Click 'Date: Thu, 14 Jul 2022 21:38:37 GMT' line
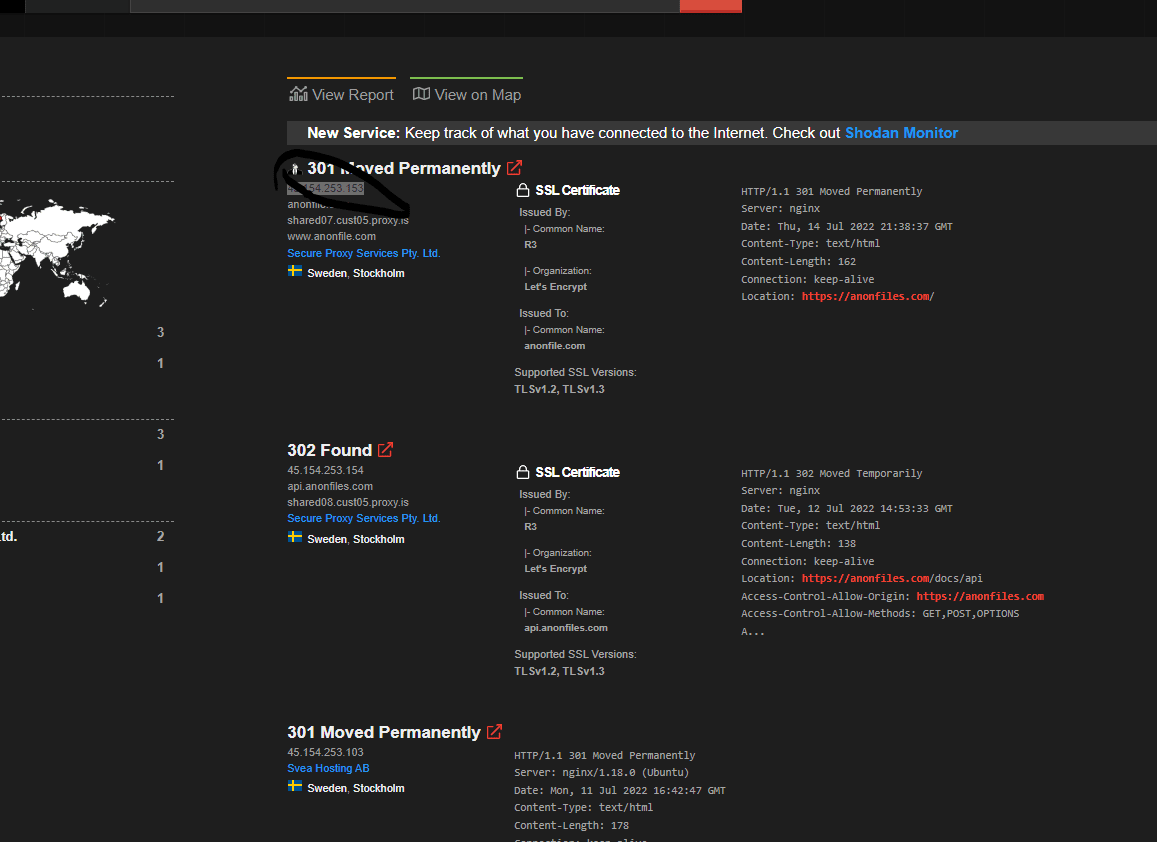 (x=846, y=227)
